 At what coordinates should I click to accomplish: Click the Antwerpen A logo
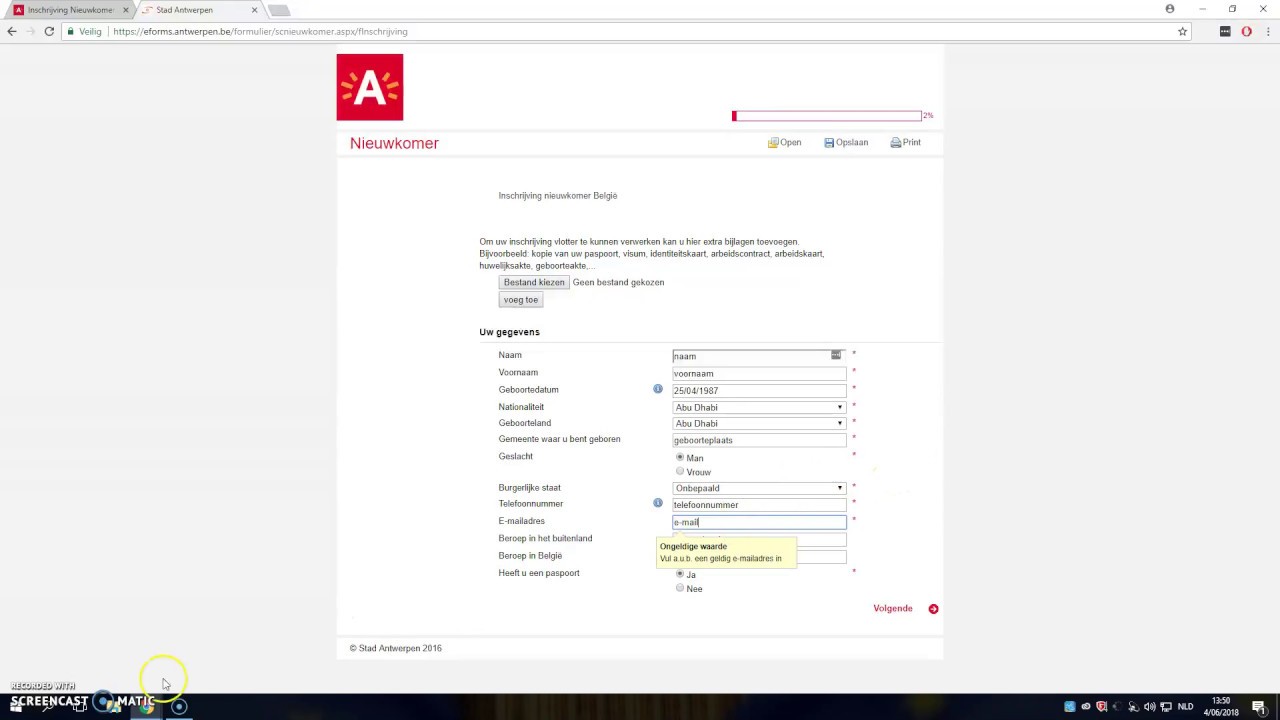click(x=370, y=87)
